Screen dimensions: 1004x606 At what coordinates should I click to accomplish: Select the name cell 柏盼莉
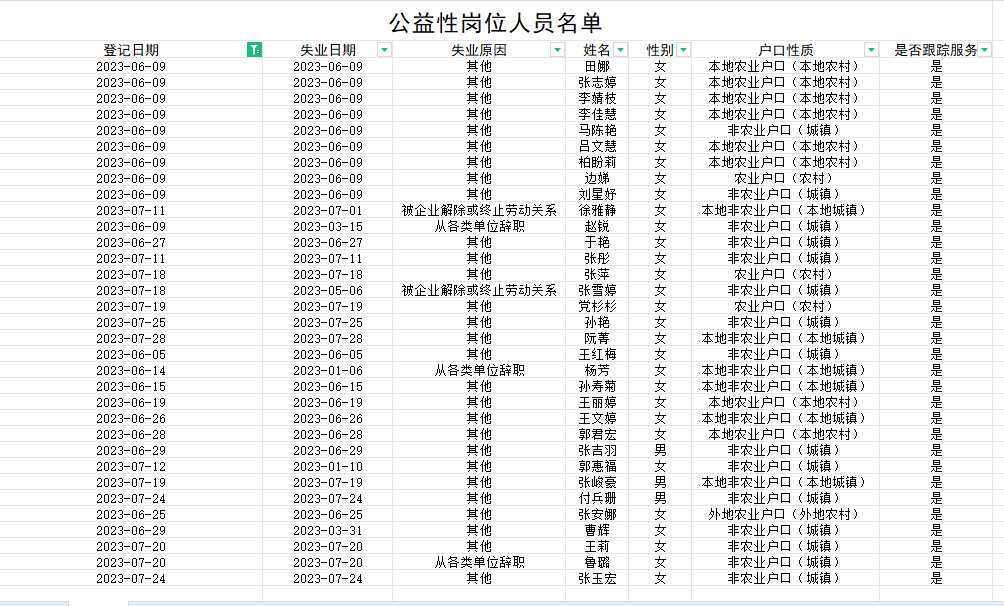tap(597, 163)
